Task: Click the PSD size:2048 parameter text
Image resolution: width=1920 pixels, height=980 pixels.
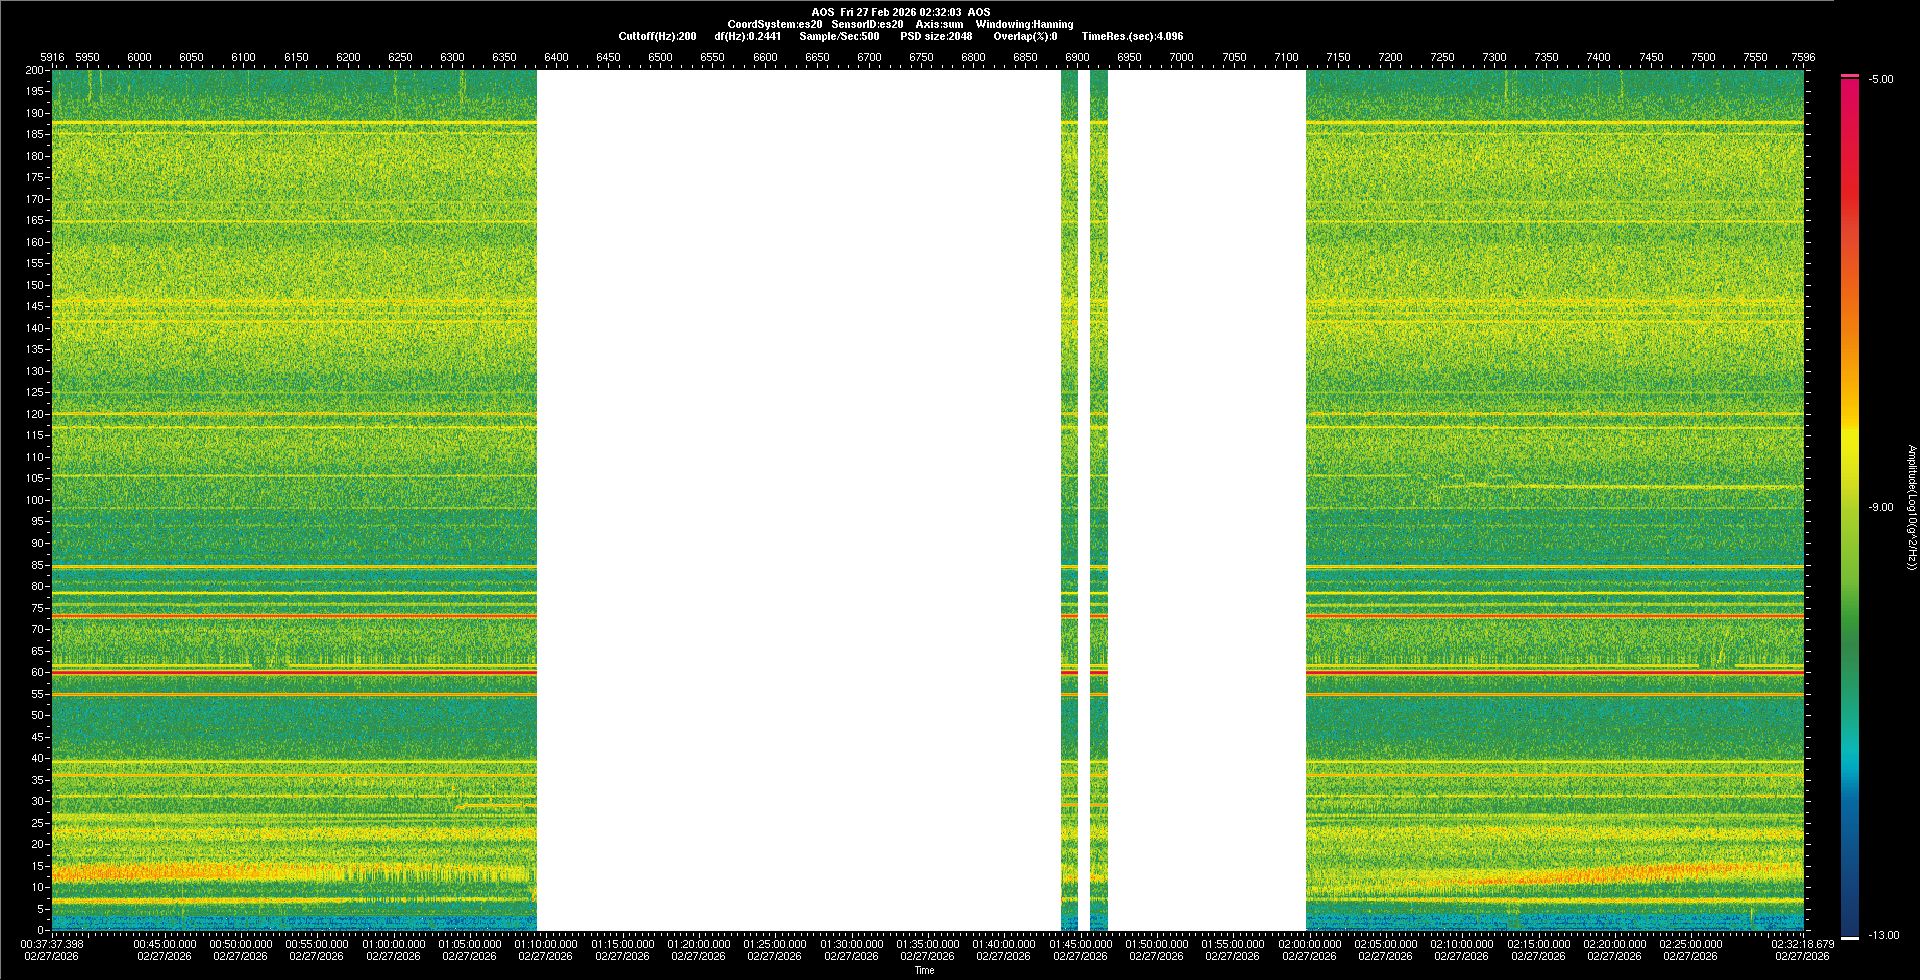Action: (x=936, y=36)
